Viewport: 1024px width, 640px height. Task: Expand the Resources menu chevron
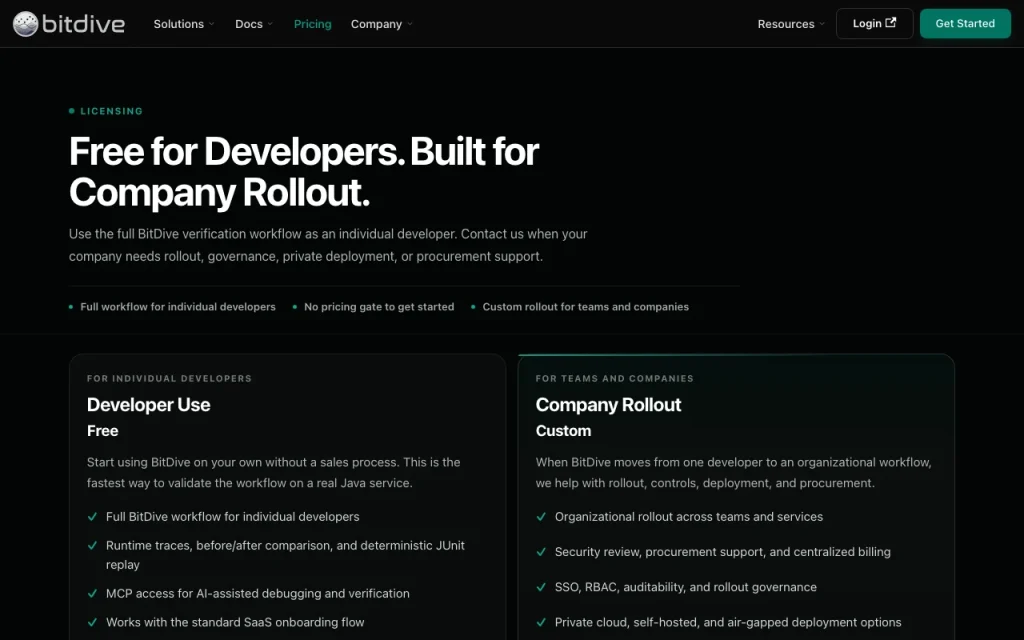[822, 24]
